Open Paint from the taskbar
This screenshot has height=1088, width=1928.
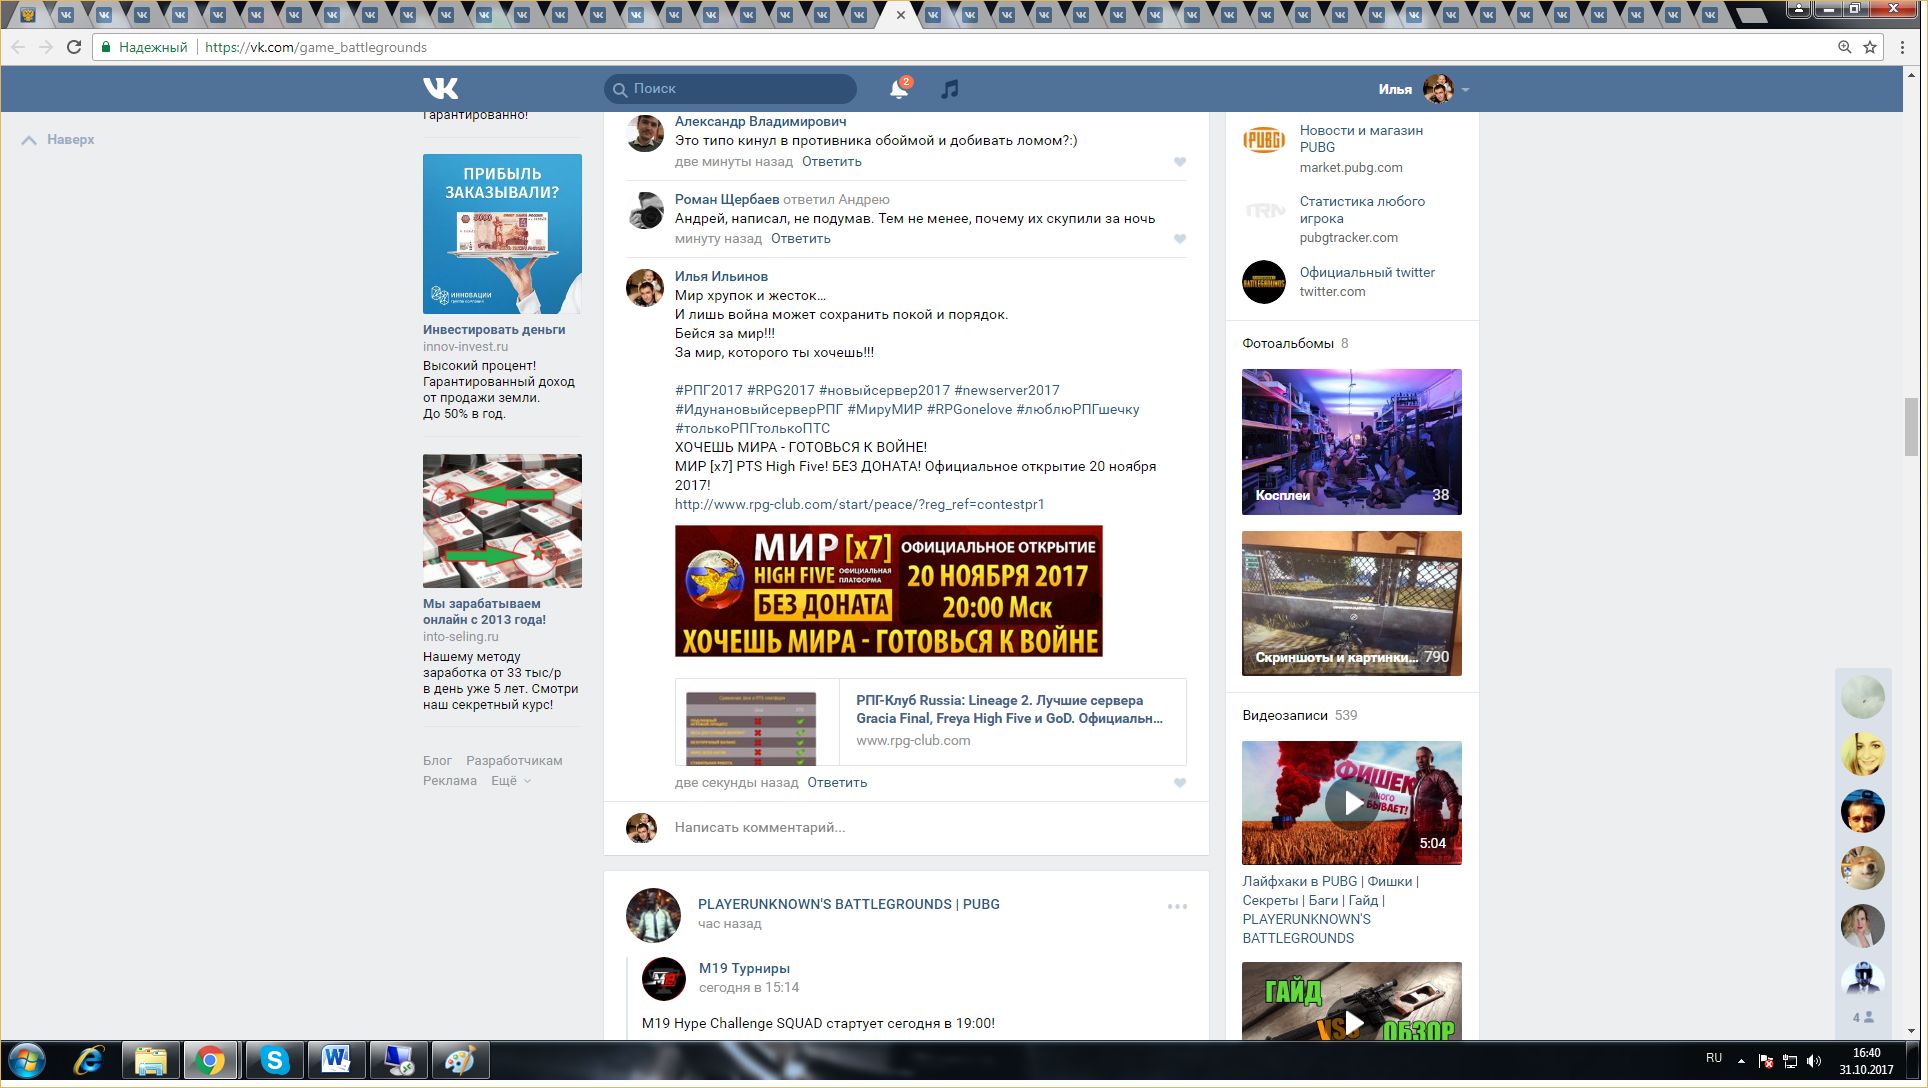coord(460,1061)
